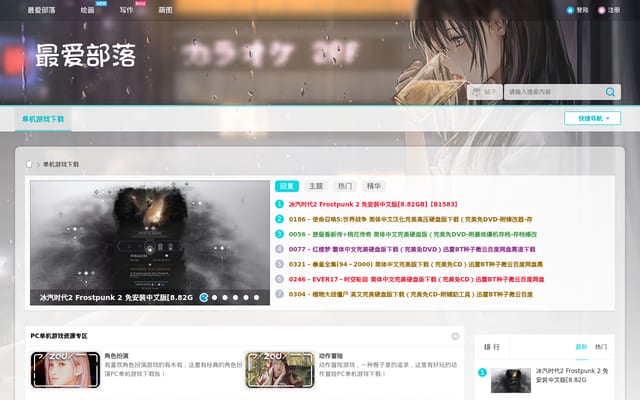640x400 pixels.
Task: Open 写作 in top navigation
Action: 127,10
